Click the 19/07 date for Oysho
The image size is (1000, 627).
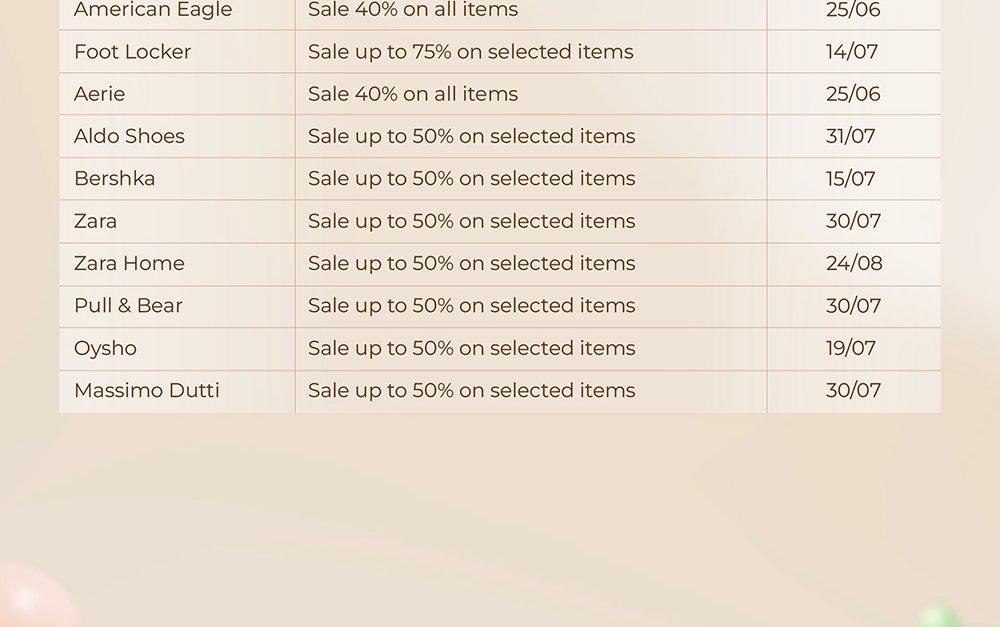[x=851, y=348]
